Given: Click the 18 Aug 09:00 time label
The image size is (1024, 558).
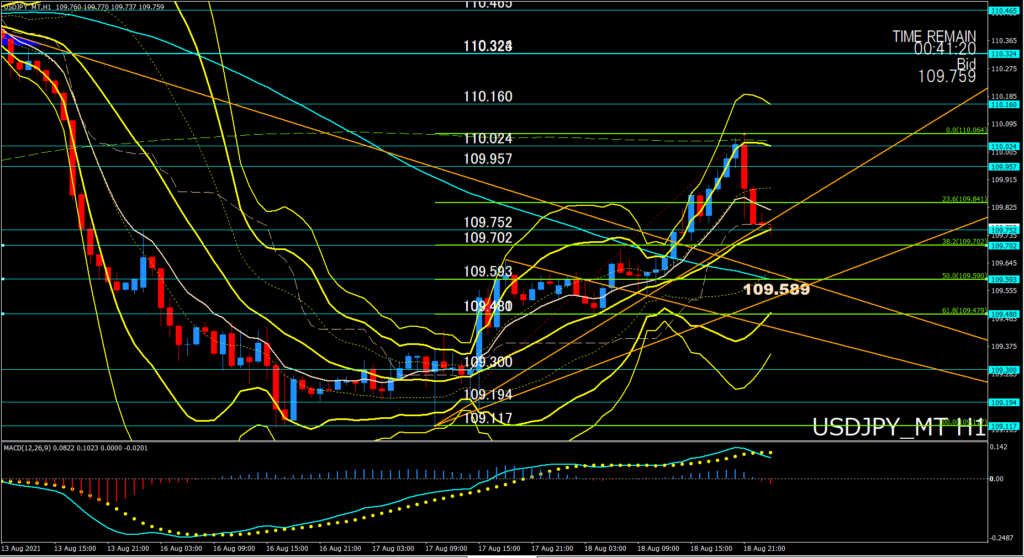Looking at the screenshot, I should coord(658,549).
